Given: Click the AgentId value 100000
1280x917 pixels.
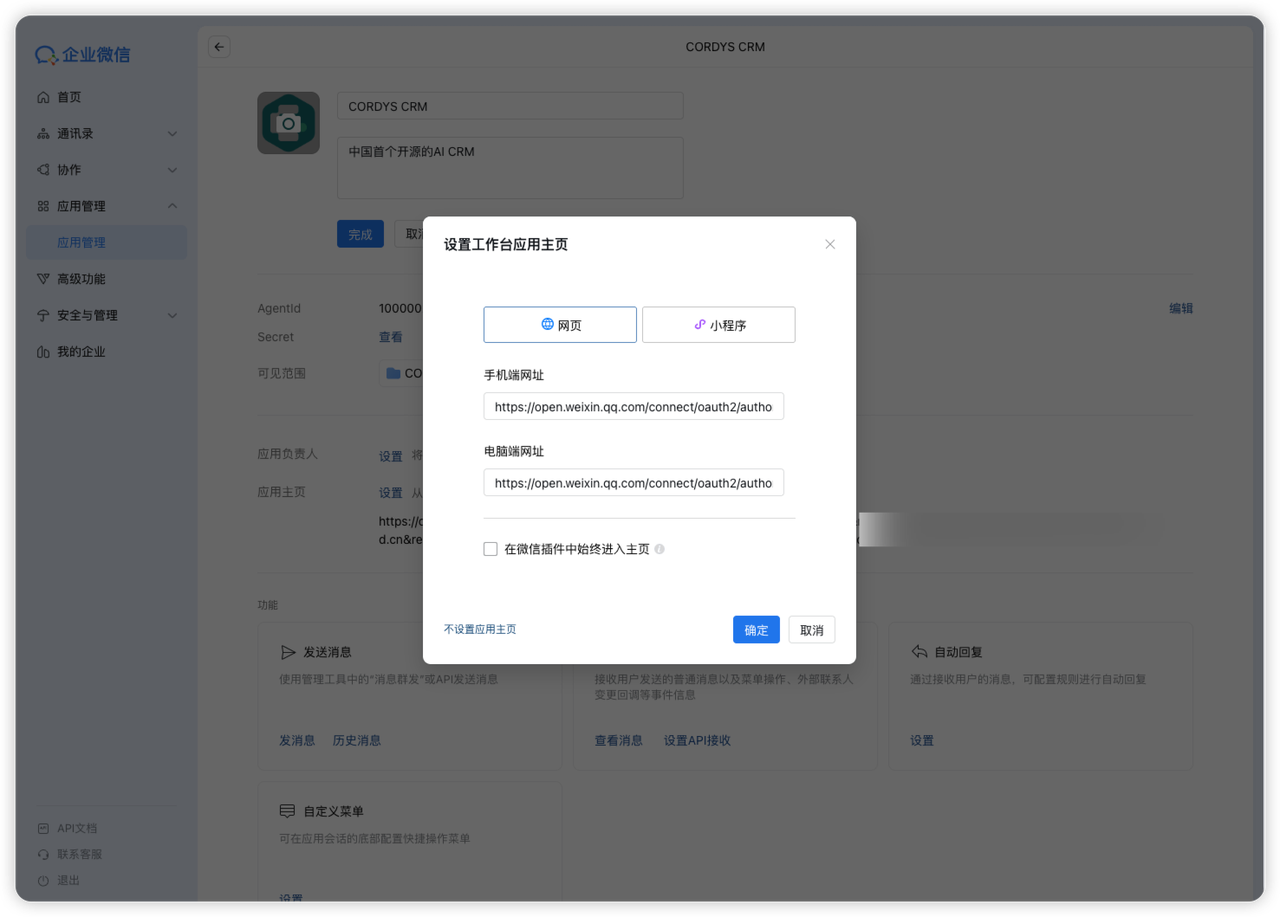Looking at the screenshot, I should click(400, 309).
